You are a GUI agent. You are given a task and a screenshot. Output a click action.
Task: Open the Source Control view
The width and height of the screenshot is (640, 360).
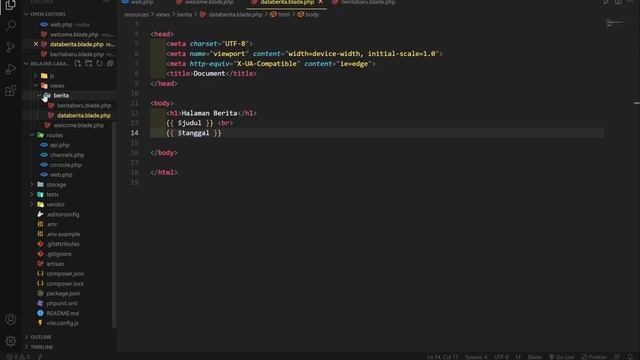tap(11, 47)
